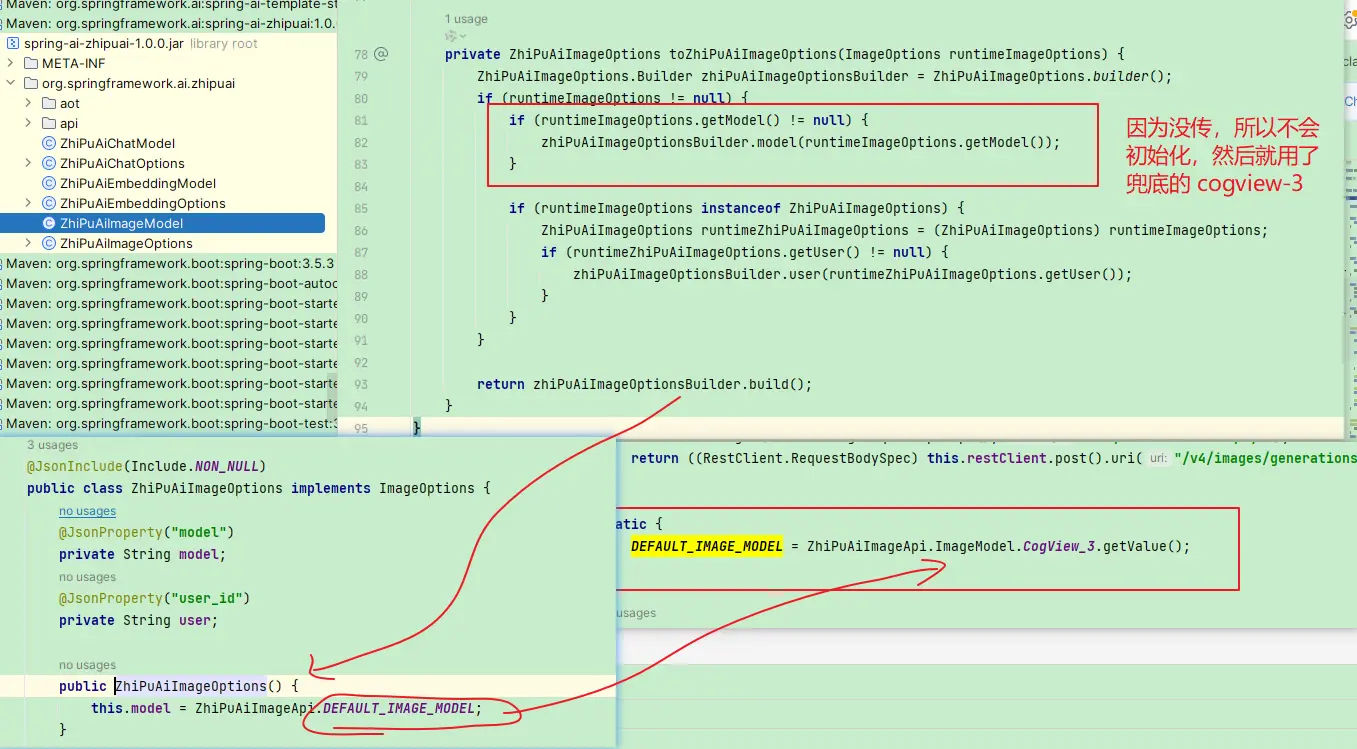Select ZhiPuAiImageOptions in the project tree
This screenshot has width=1357, height=749.
pos(126,244)
